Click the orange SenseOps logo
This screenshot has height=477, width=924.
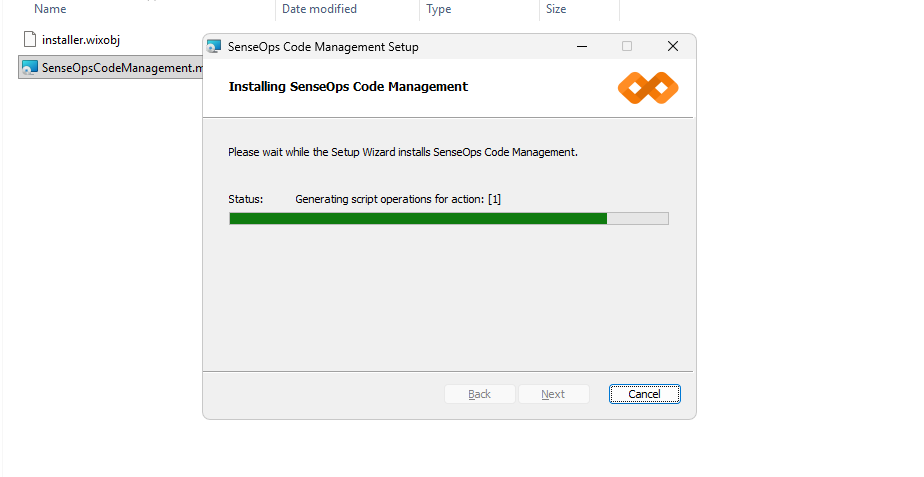point(648,88)
